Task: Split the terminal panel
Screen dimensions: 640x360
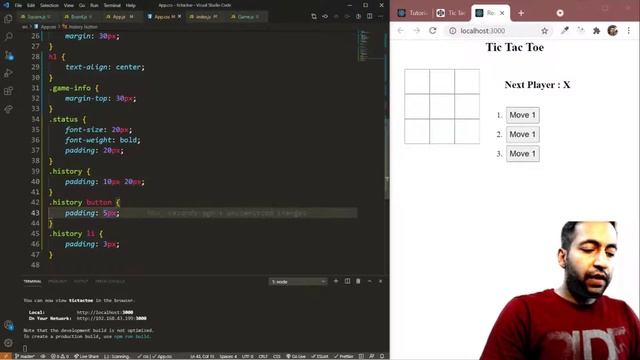Action: click(347, 281)
